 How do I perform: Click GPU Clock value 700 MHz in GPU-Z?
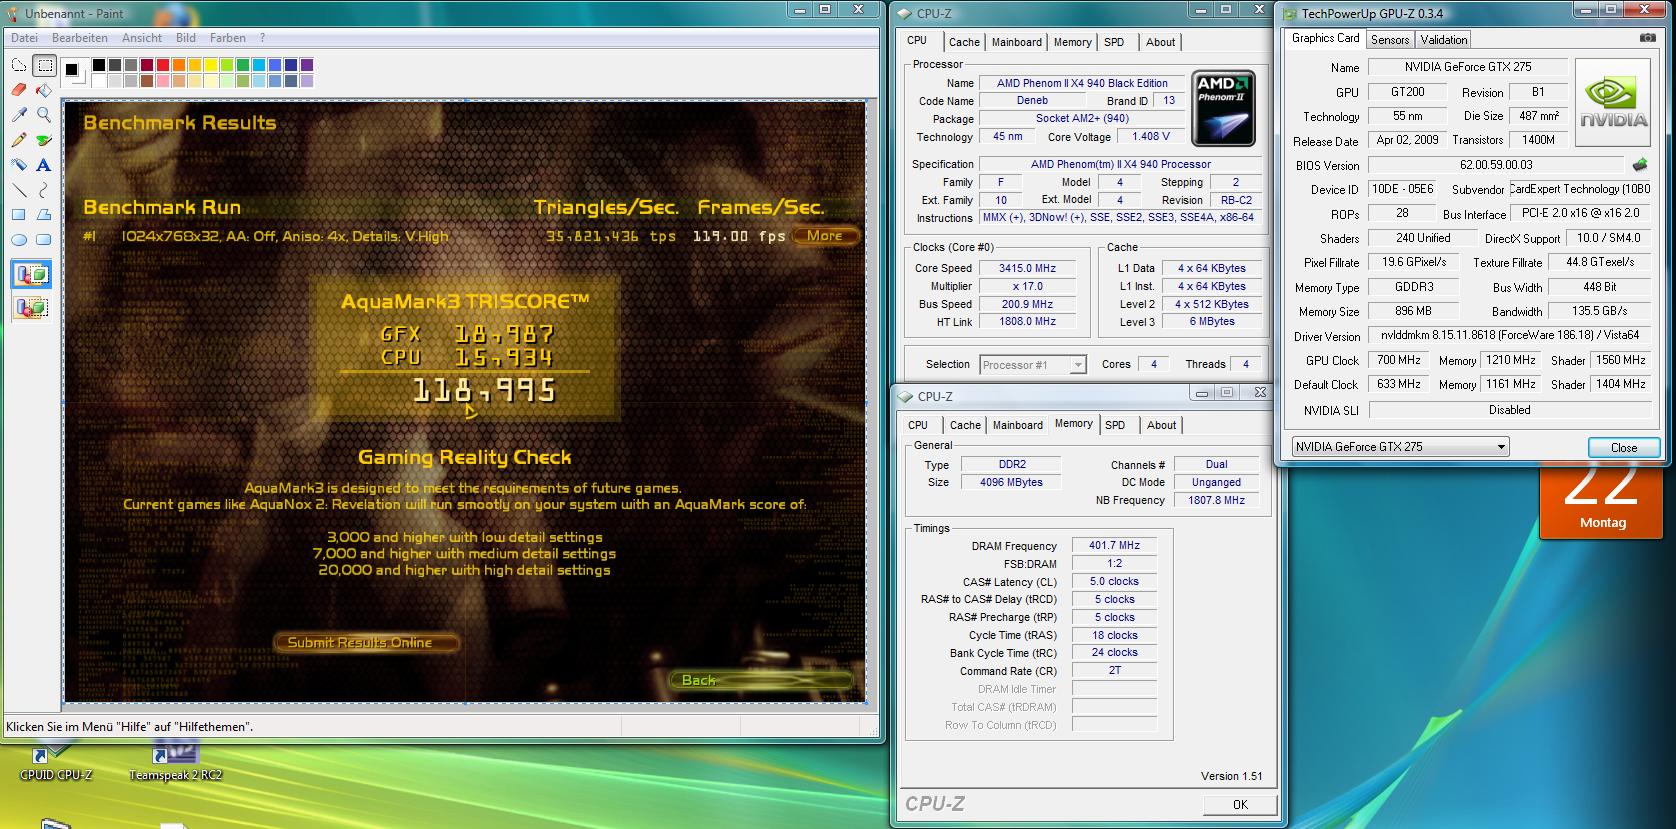click(1398, 360)
